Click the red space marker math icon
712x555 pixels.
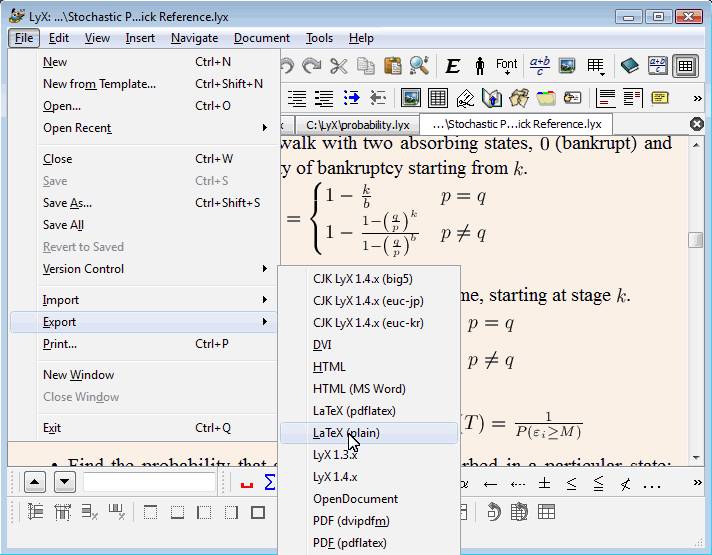[x=247, y=485]
